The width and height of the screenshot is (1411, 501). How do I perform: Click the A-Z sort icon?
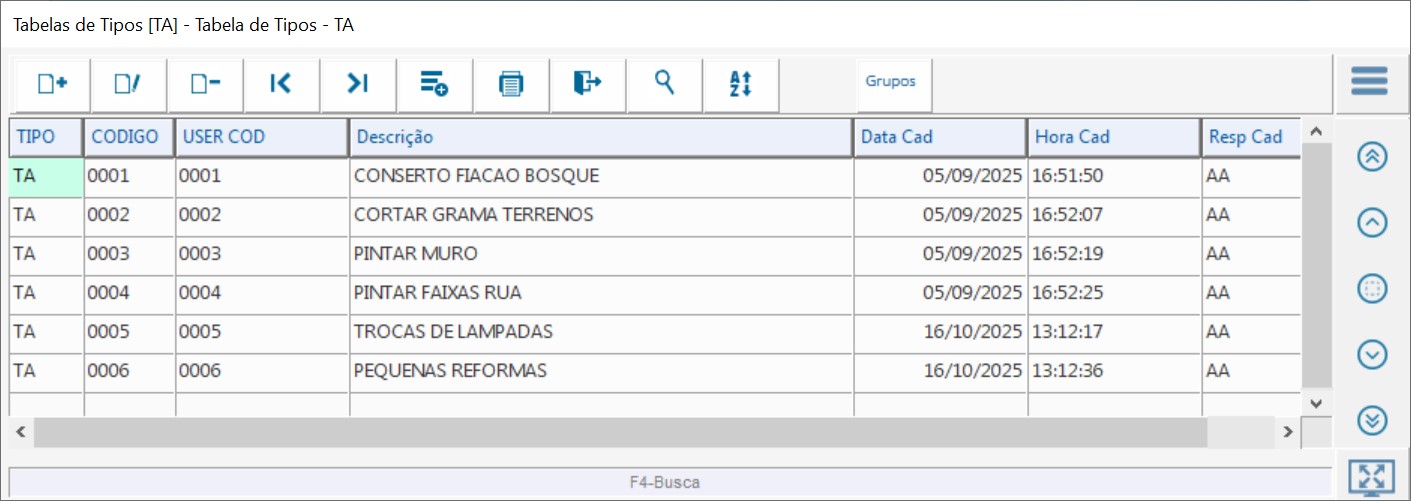tap(740, 84)
